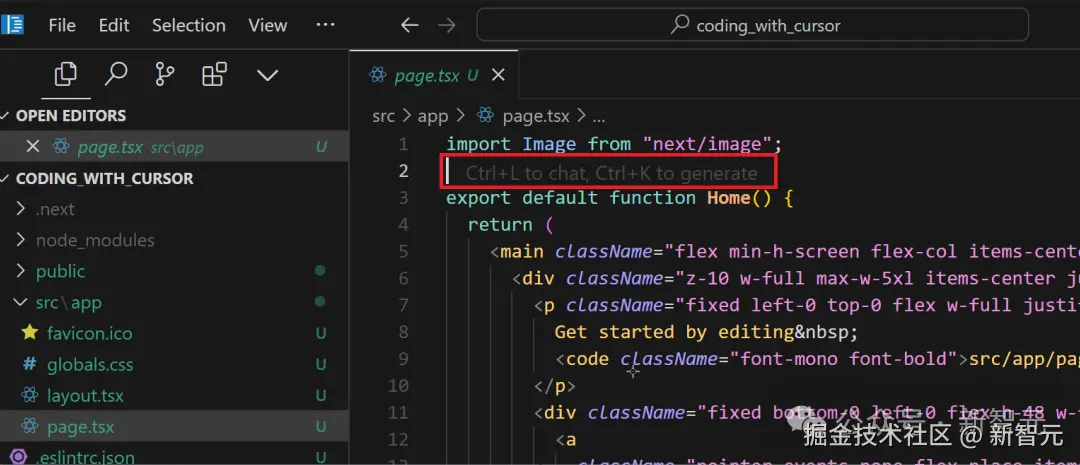Click the coding_with_cursor search box
Screen dimensions: 1080x465
(x=754, y=25)
